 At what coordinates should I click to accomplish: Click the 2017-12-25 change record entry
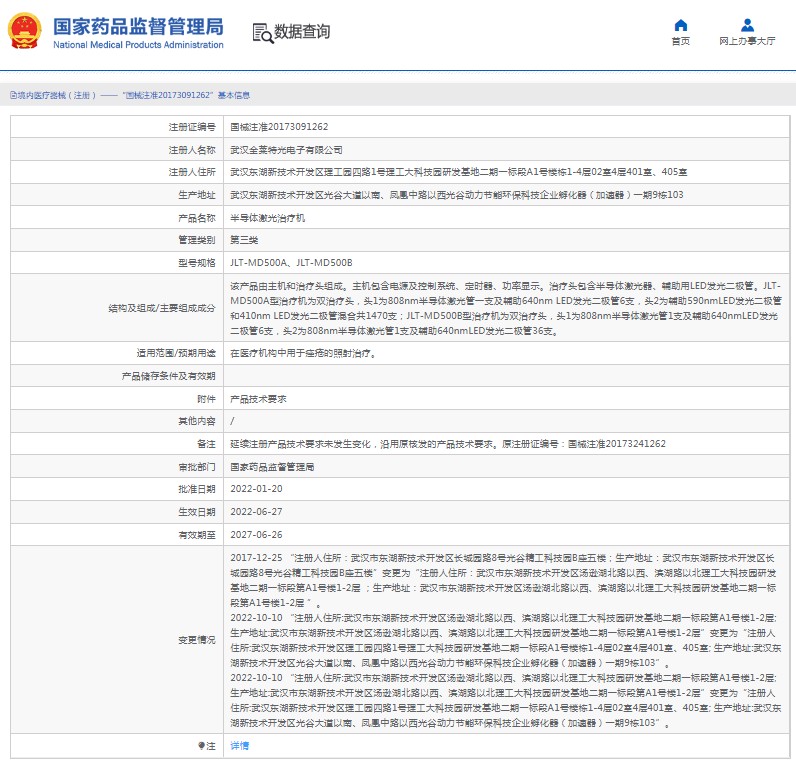coord(504,580)
